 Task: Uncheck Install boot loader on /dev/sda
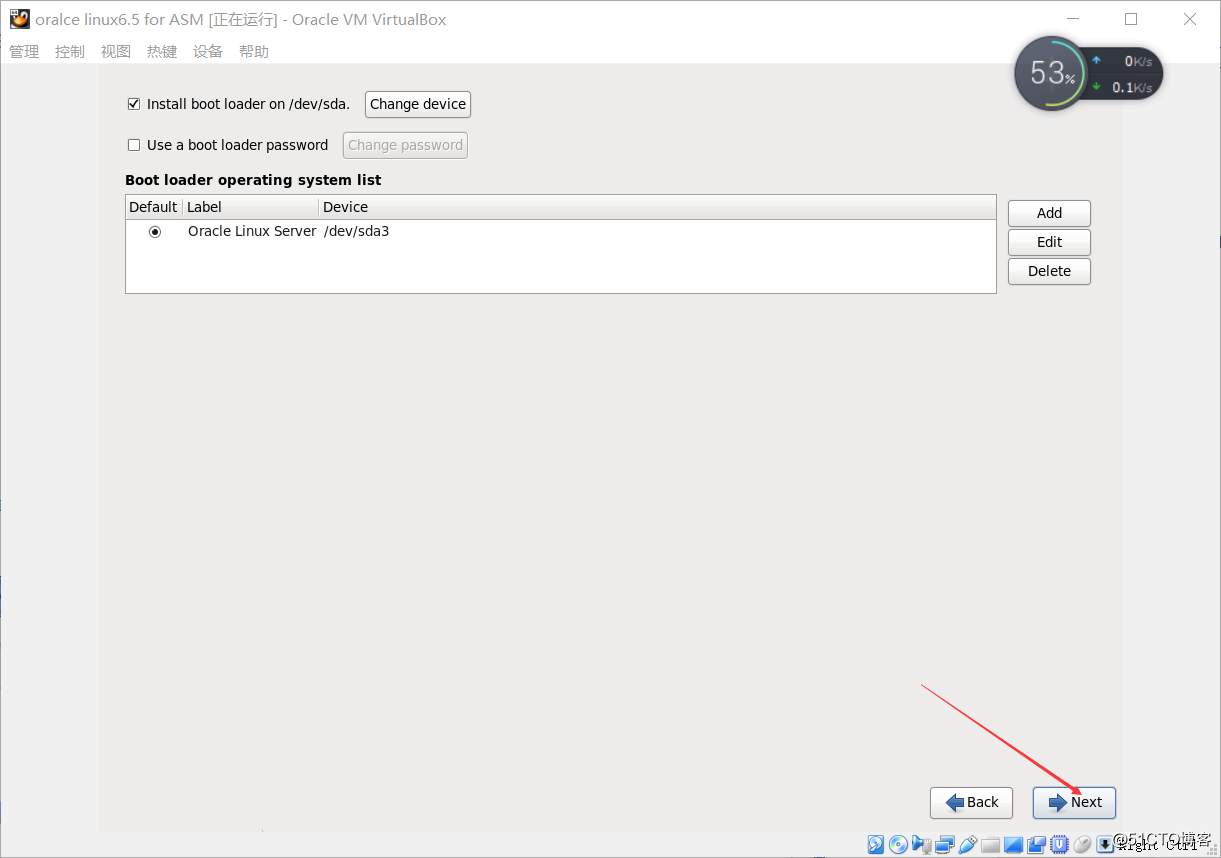click(134, 104)
